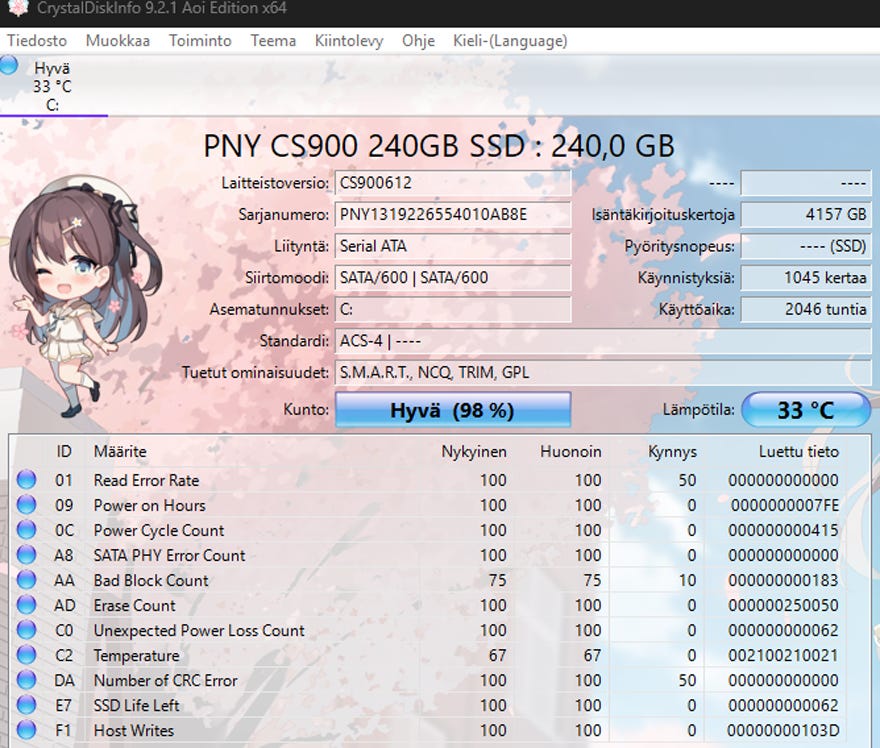
Task: Click the standard field ACS-4
Action: (x=603, y=341)
